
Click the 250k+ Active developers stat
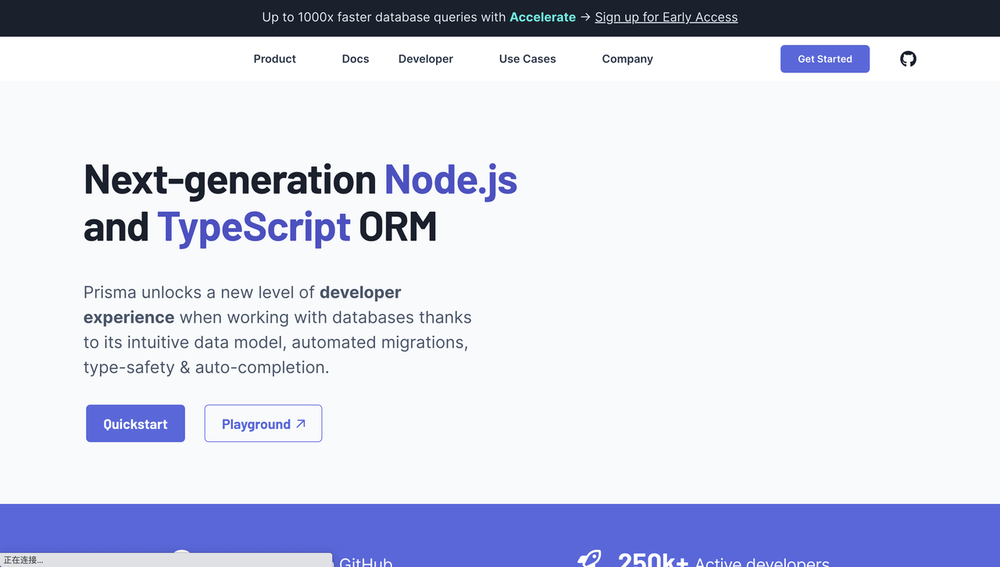pyautogui.click(x=722, y=562)
